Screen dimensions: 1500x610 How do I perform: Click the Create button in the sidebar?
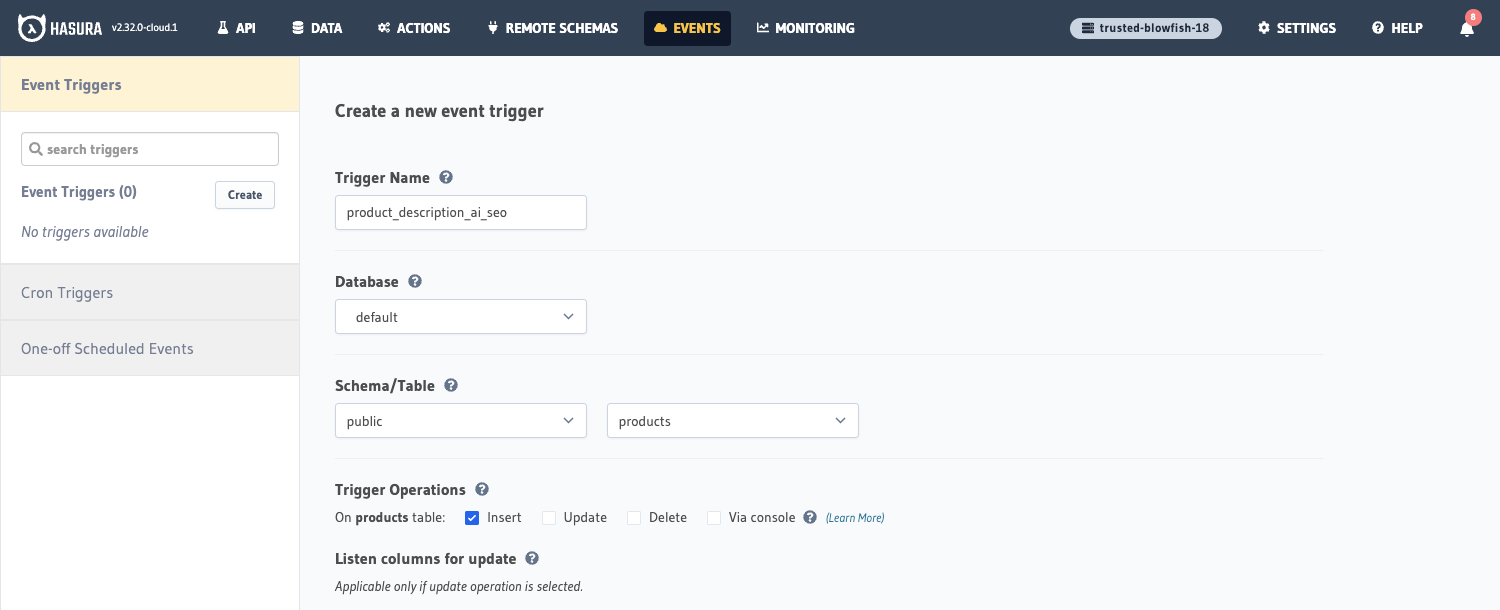tap(245, 195)
